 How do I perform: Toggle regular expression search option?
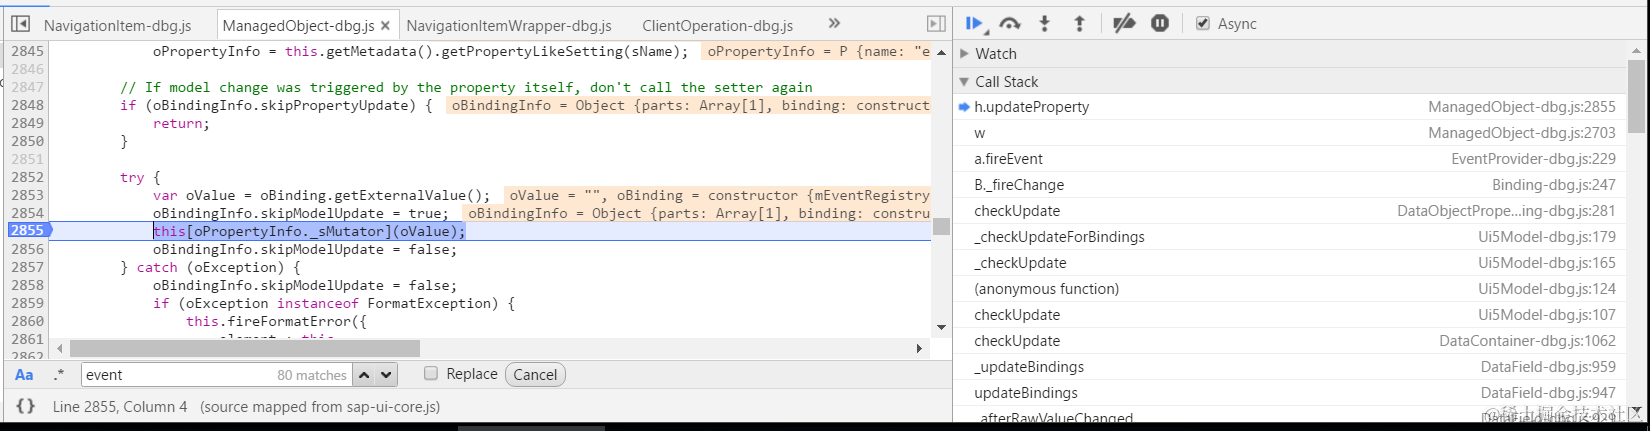[x=59, y=375]
